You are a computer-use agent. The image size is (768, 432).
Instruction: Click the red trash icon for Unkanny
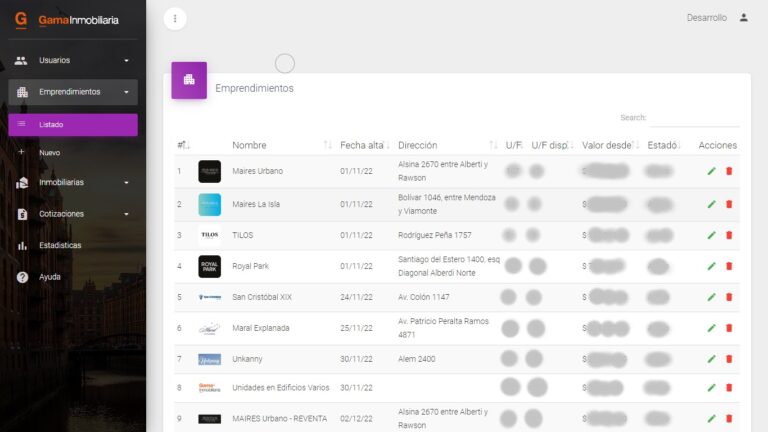[729, 359]
